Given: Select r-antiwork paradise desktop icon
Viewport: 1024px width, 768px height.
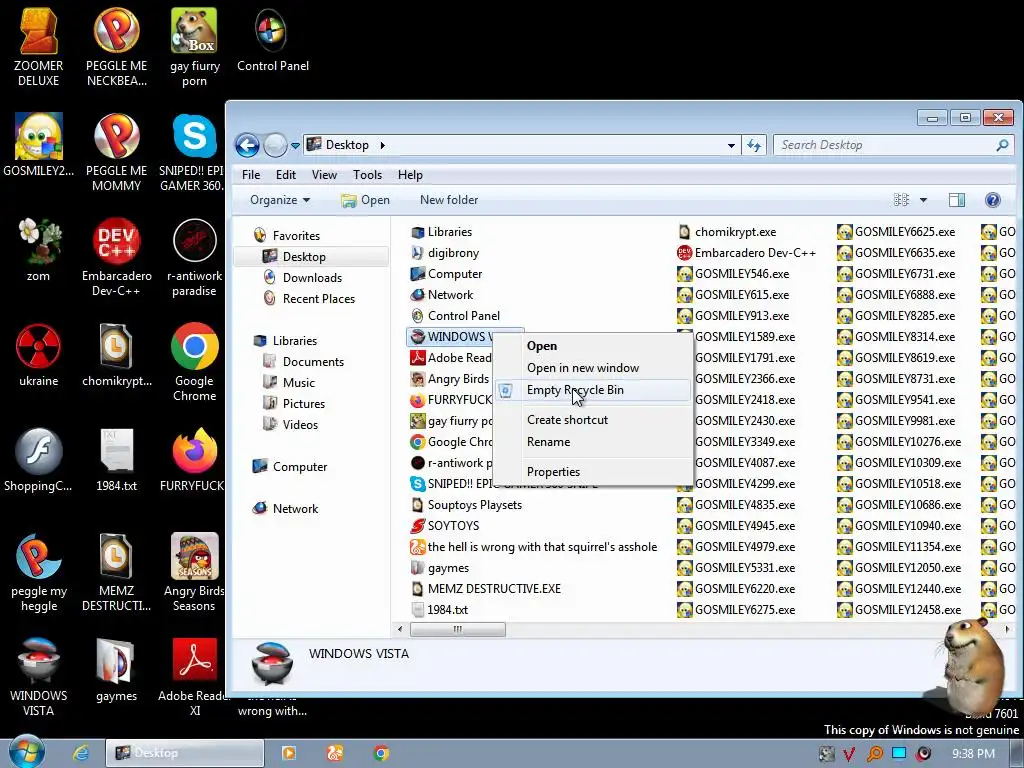Looking at the screenshot, I should click(x=194, y=256).
